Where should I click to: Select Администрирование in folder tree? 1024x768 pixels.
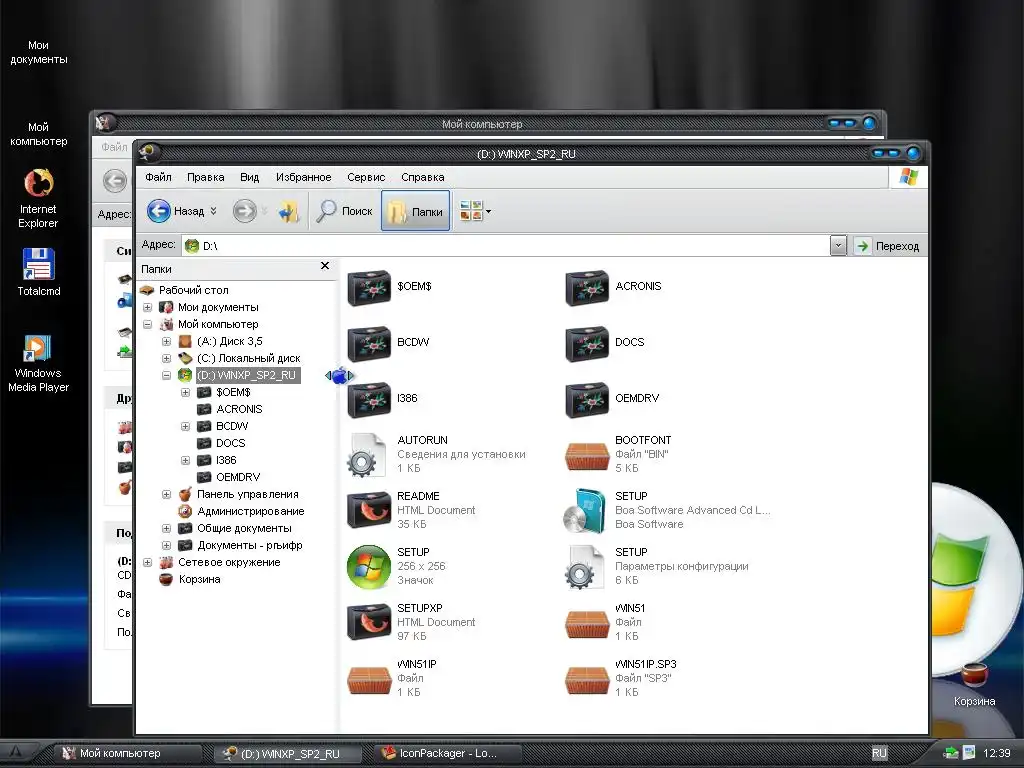250,511
